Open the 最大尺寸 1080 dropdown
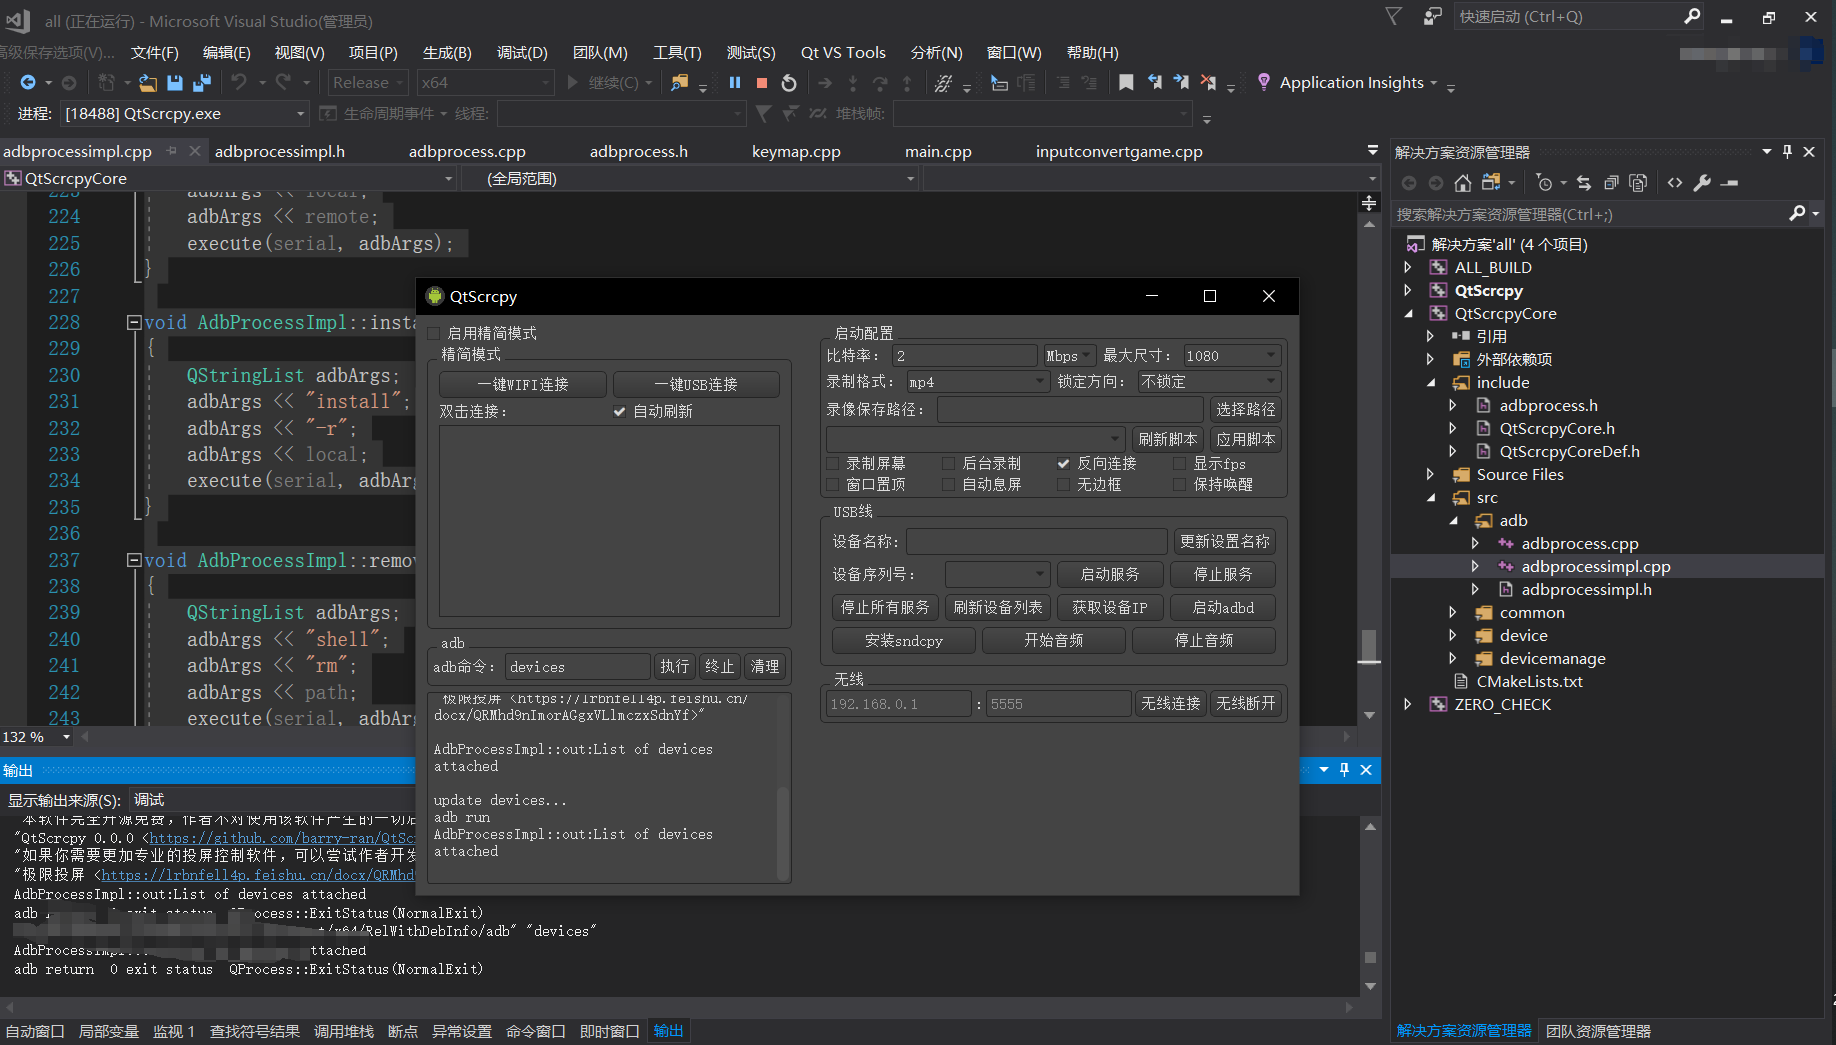The width and height of the screenshot is (1836, 1045). (x=1231, y=356)
